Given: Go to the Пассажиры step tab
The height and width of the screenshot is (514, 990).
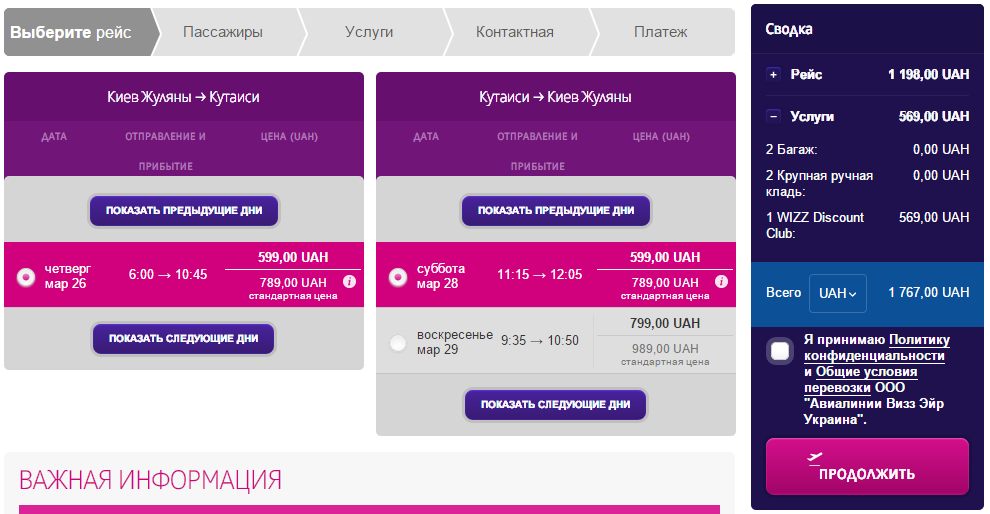Looking at the screenshot, I should coord(223,32).
